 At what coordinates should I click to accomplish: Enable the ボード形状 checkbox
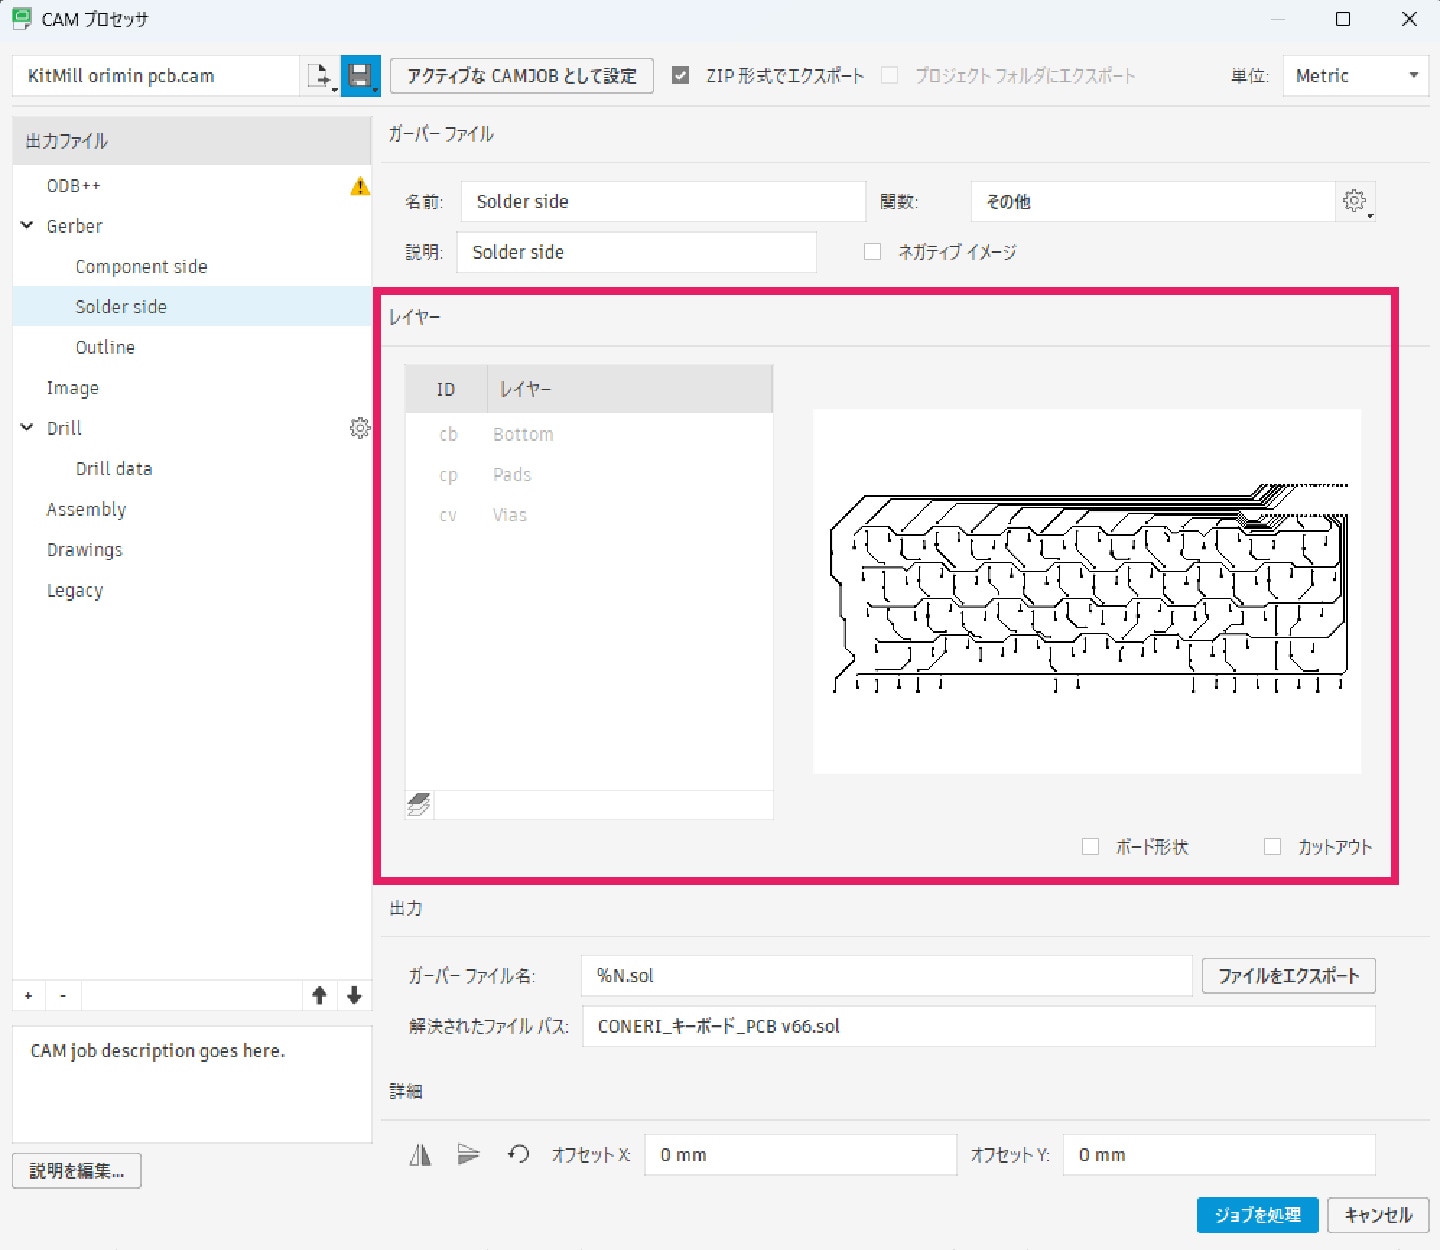(x=1091, y=847)
